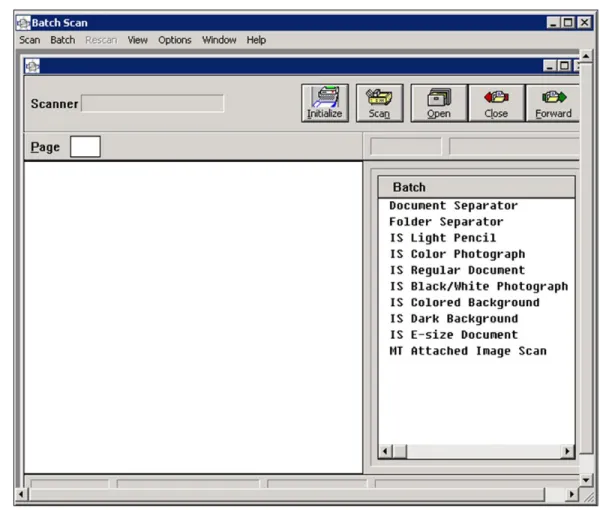600x510 pixels.
Task: Minimize the Batch Scan main window
Action: pos(553,23)
